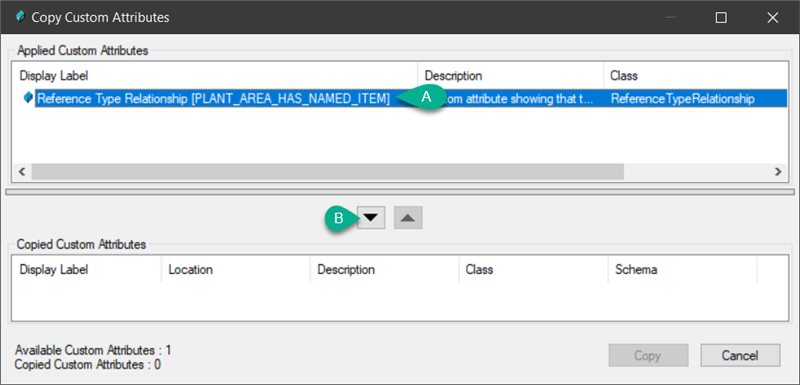Click the up-arrow remove button
800x385 pixels.
click(x=408, y=218)
